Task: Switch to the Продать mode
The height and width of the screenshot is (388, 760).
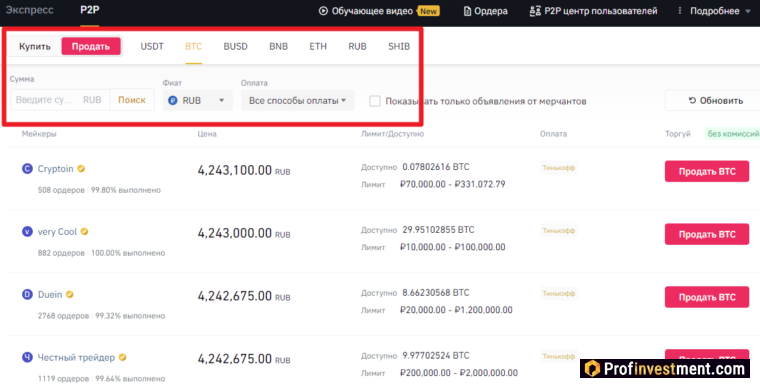Action: coord(91,47)
